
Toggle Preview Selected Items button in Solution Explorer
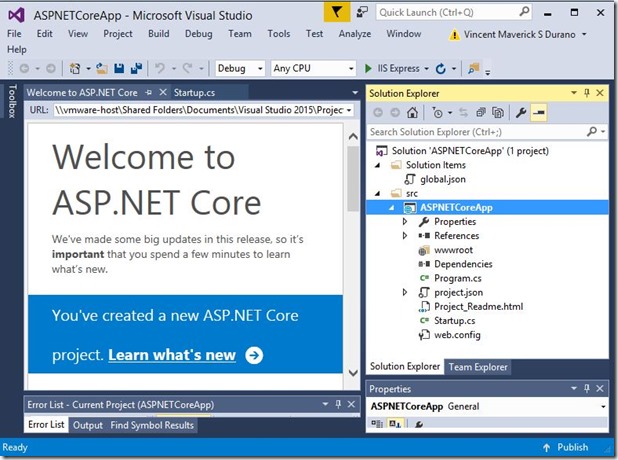[x=539, y=113]
